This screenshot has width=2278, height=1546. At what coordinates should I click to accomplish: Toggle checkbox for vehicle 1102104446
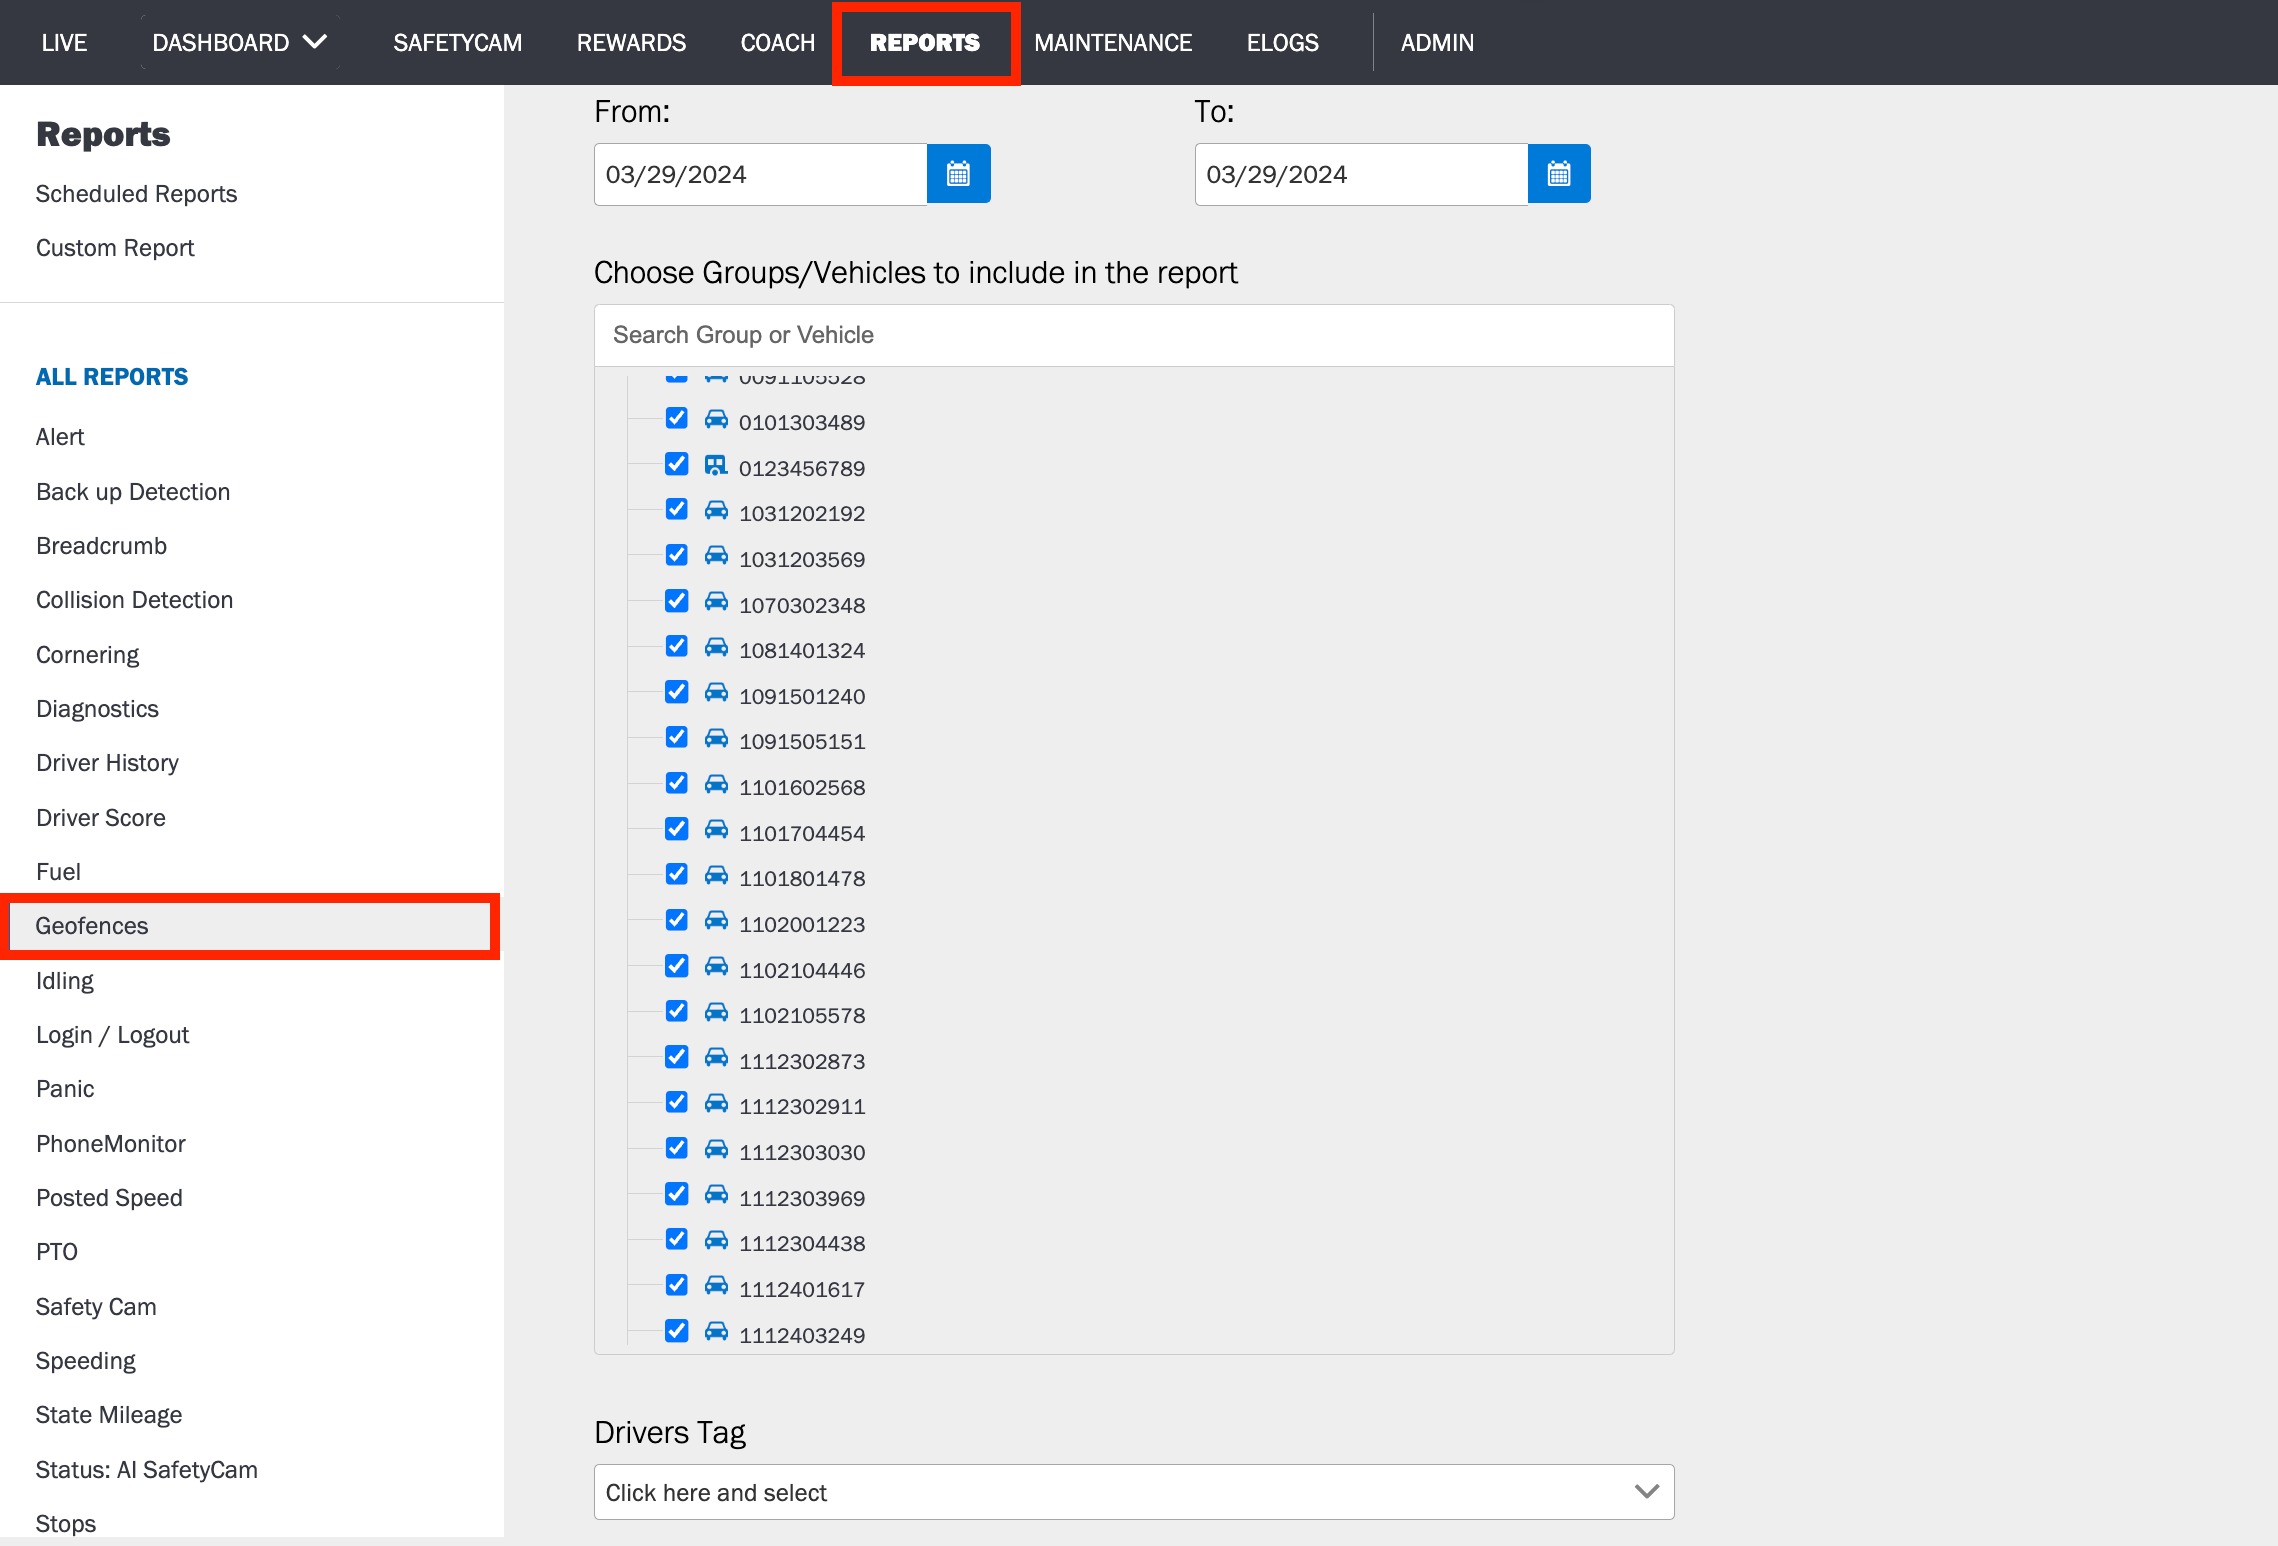(677, 966)
